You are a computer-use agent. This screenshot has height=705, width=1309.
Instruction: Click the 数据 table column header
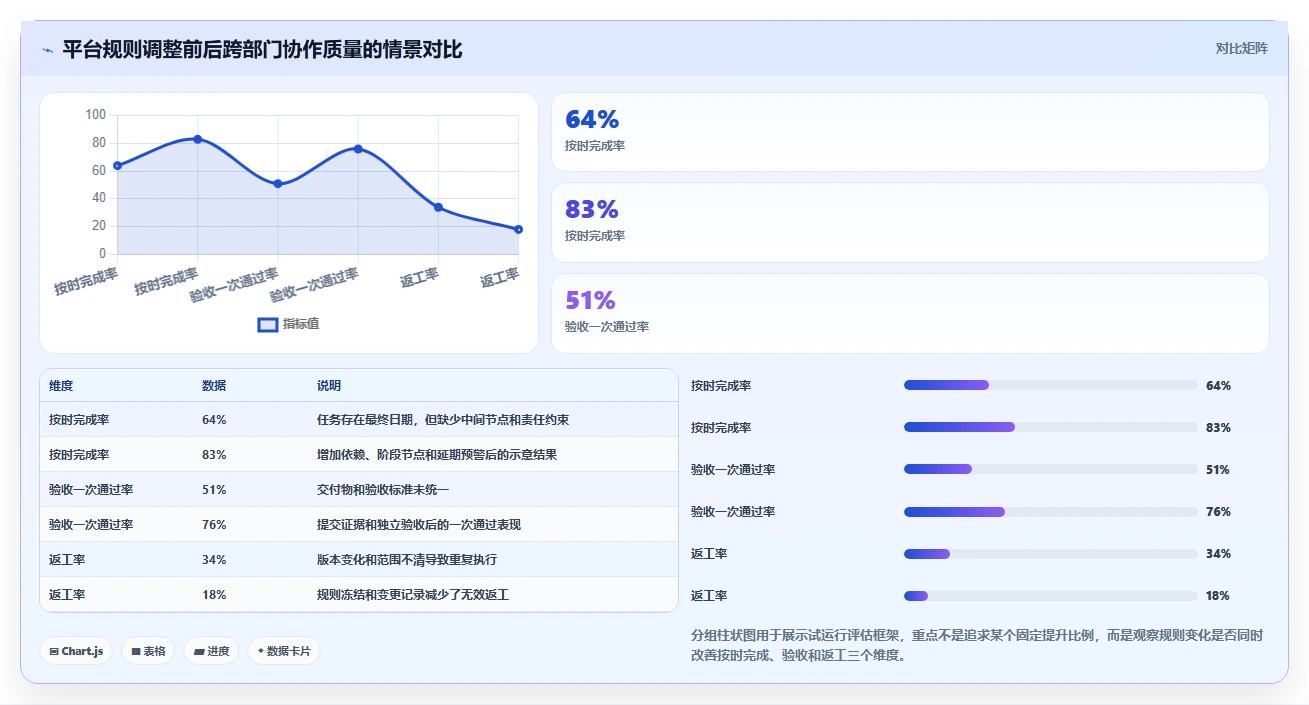coord(214,385)
